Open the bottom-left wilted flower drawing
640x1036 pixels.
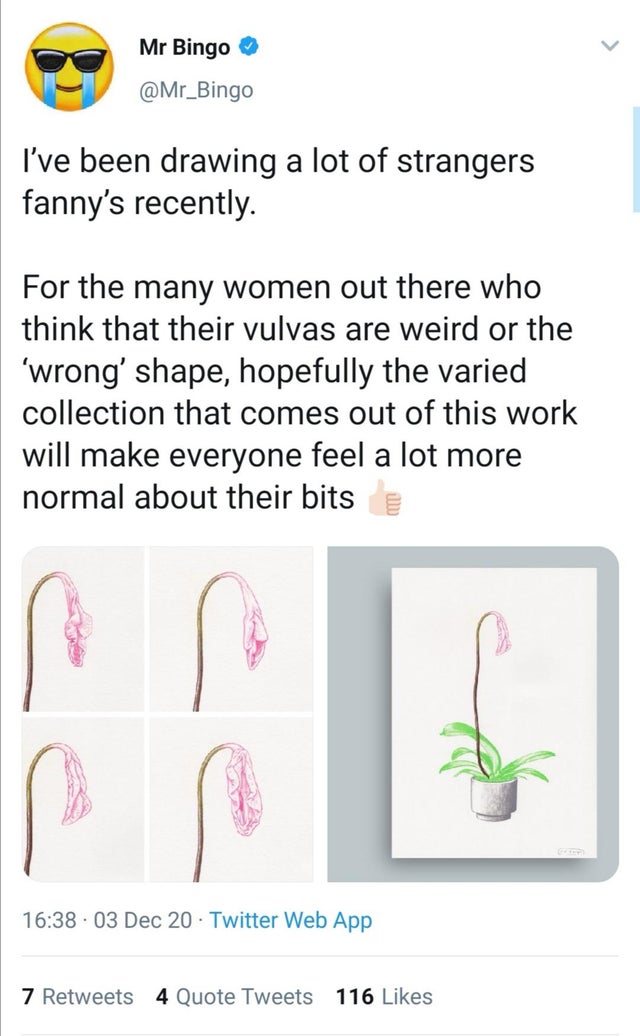pos(83,800)
